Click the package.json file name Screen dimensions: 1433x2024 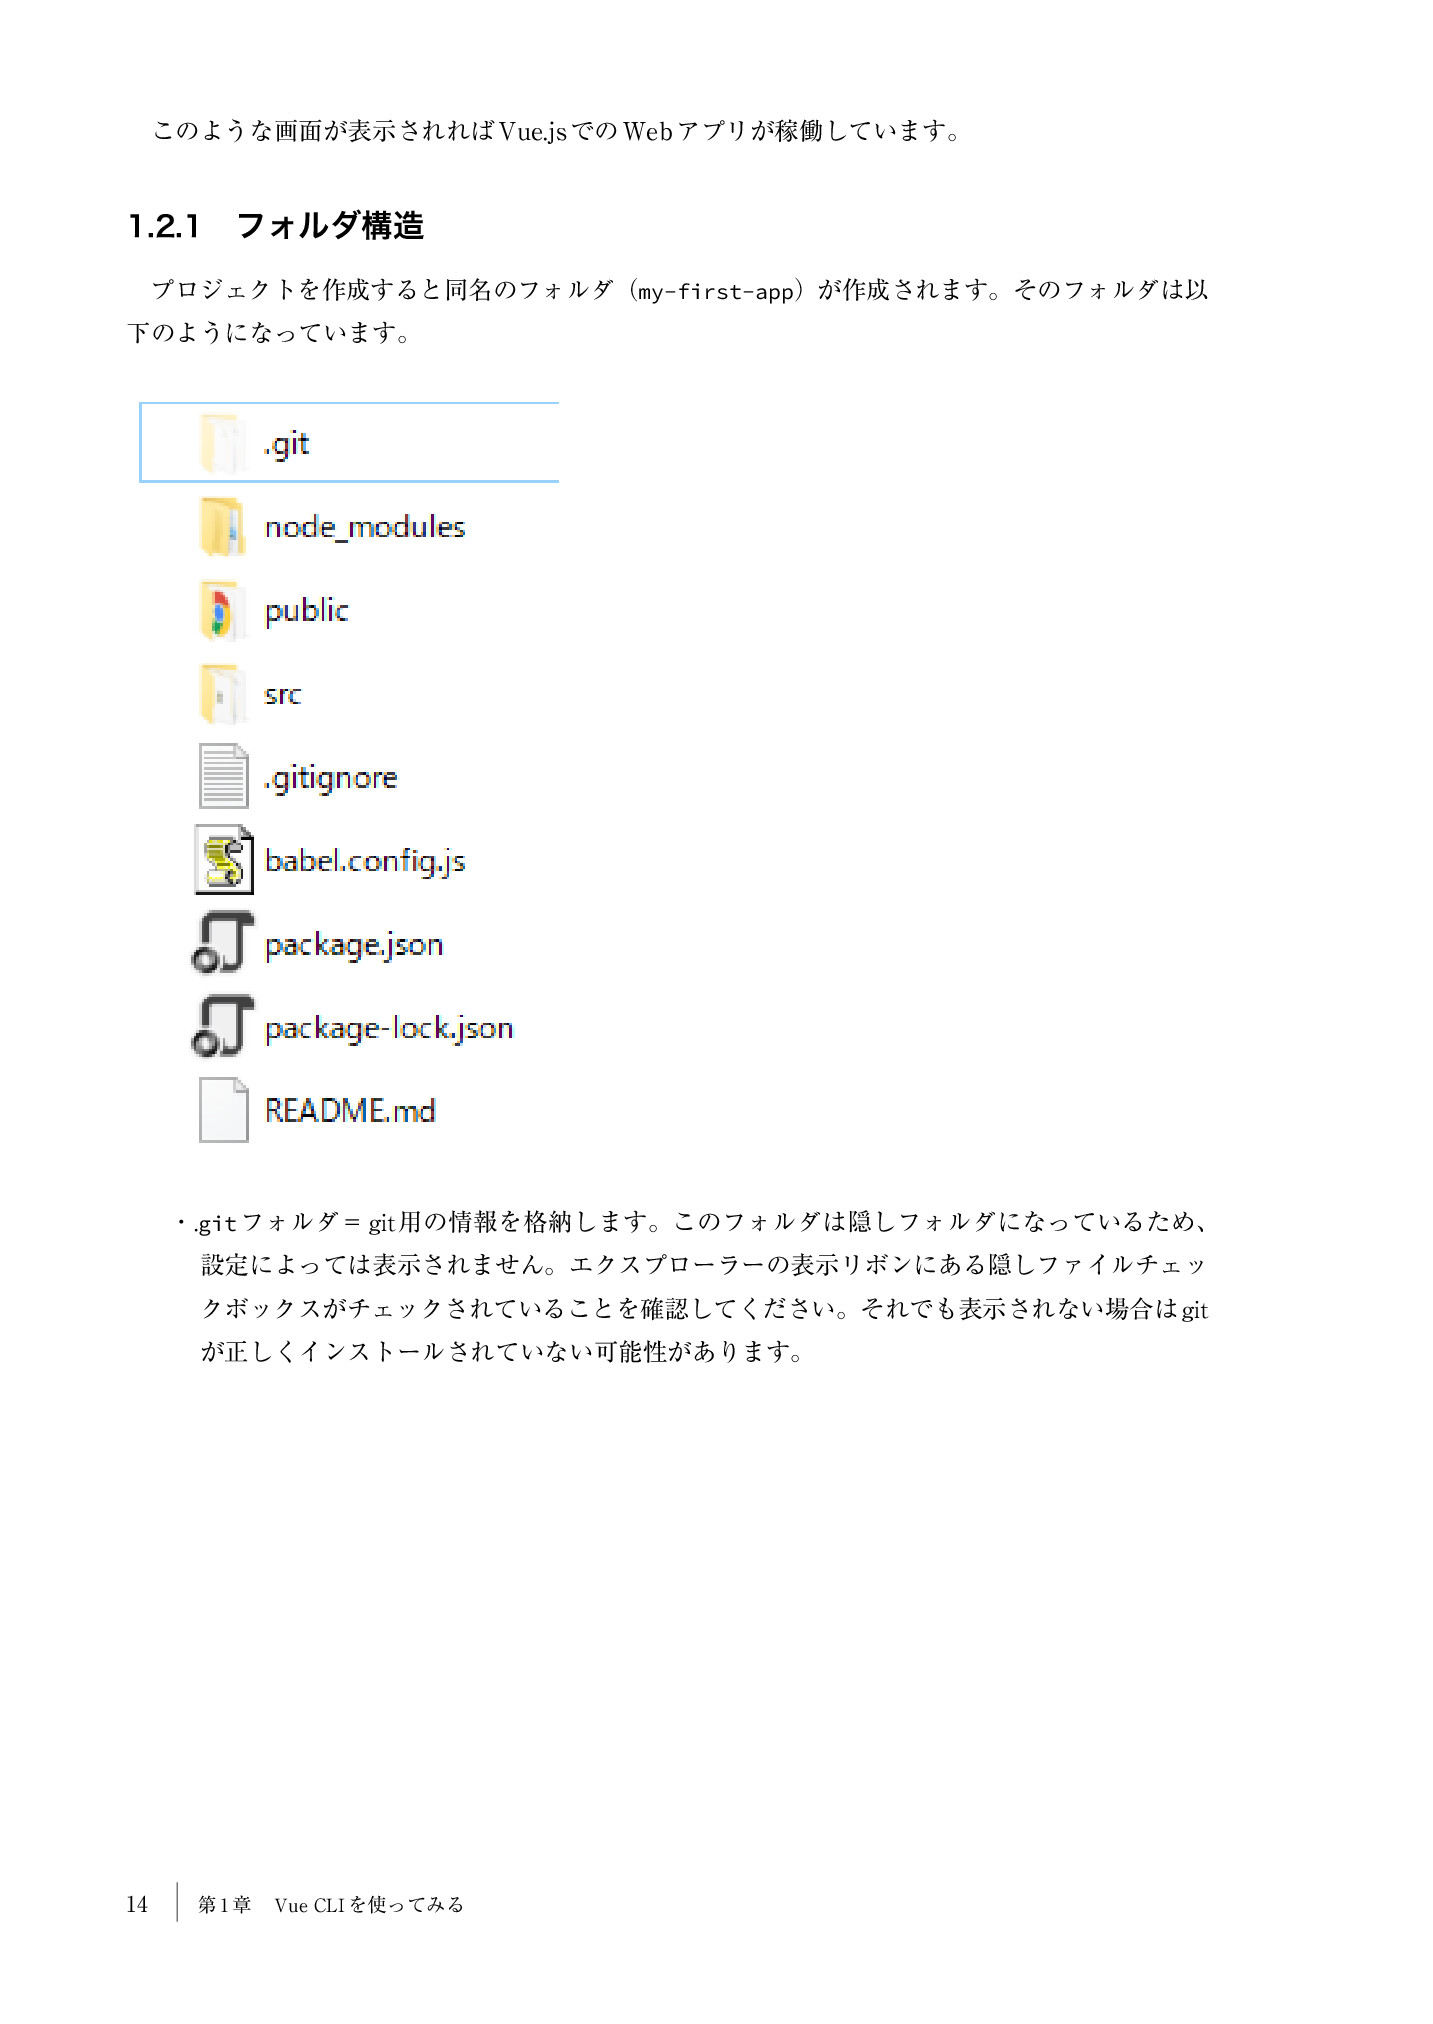point(354,946)
